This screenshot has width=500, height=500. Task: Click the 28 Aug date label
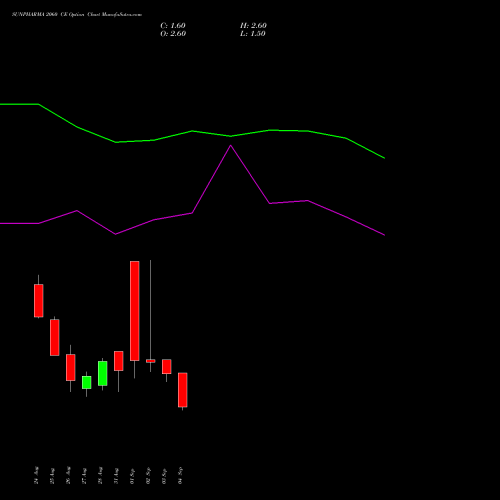[100, 475]
